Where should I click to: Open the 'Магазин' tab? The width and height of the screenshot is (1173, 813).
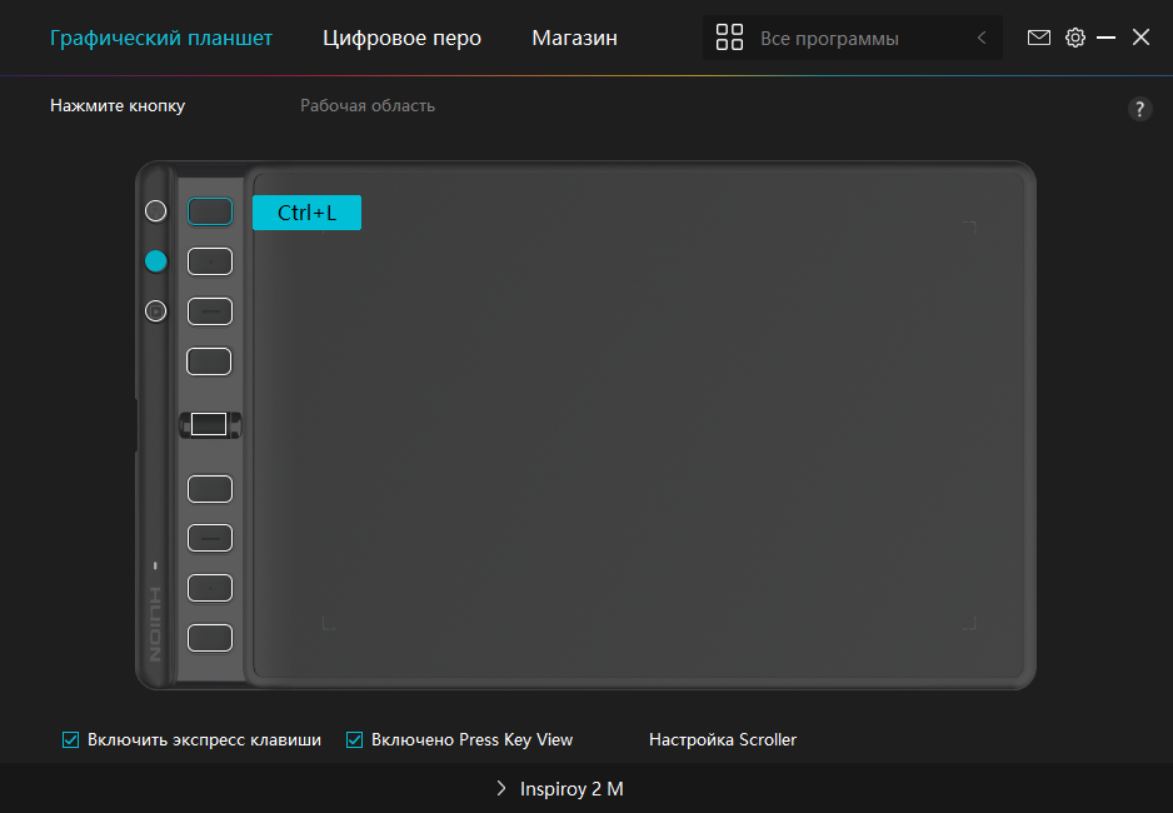574,38
